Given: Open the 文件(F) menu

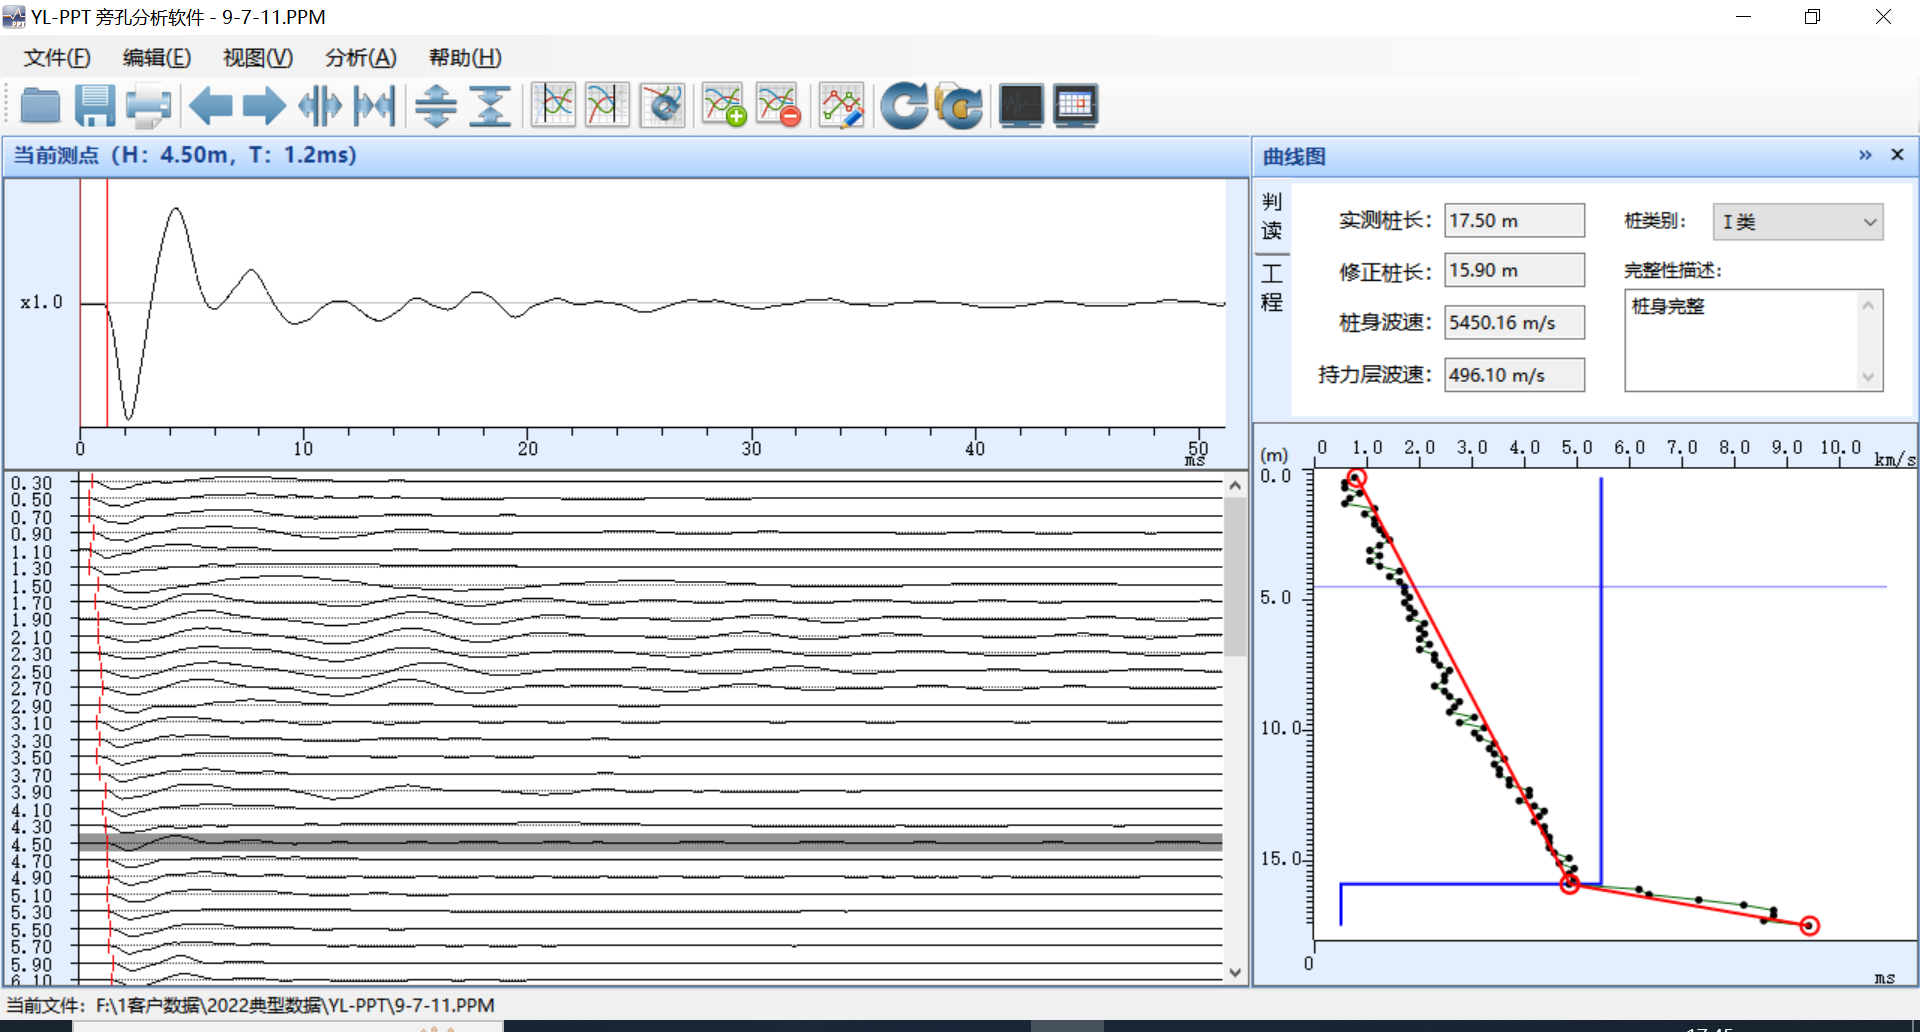Looking at the screenshot, I should tap(57, 58).
